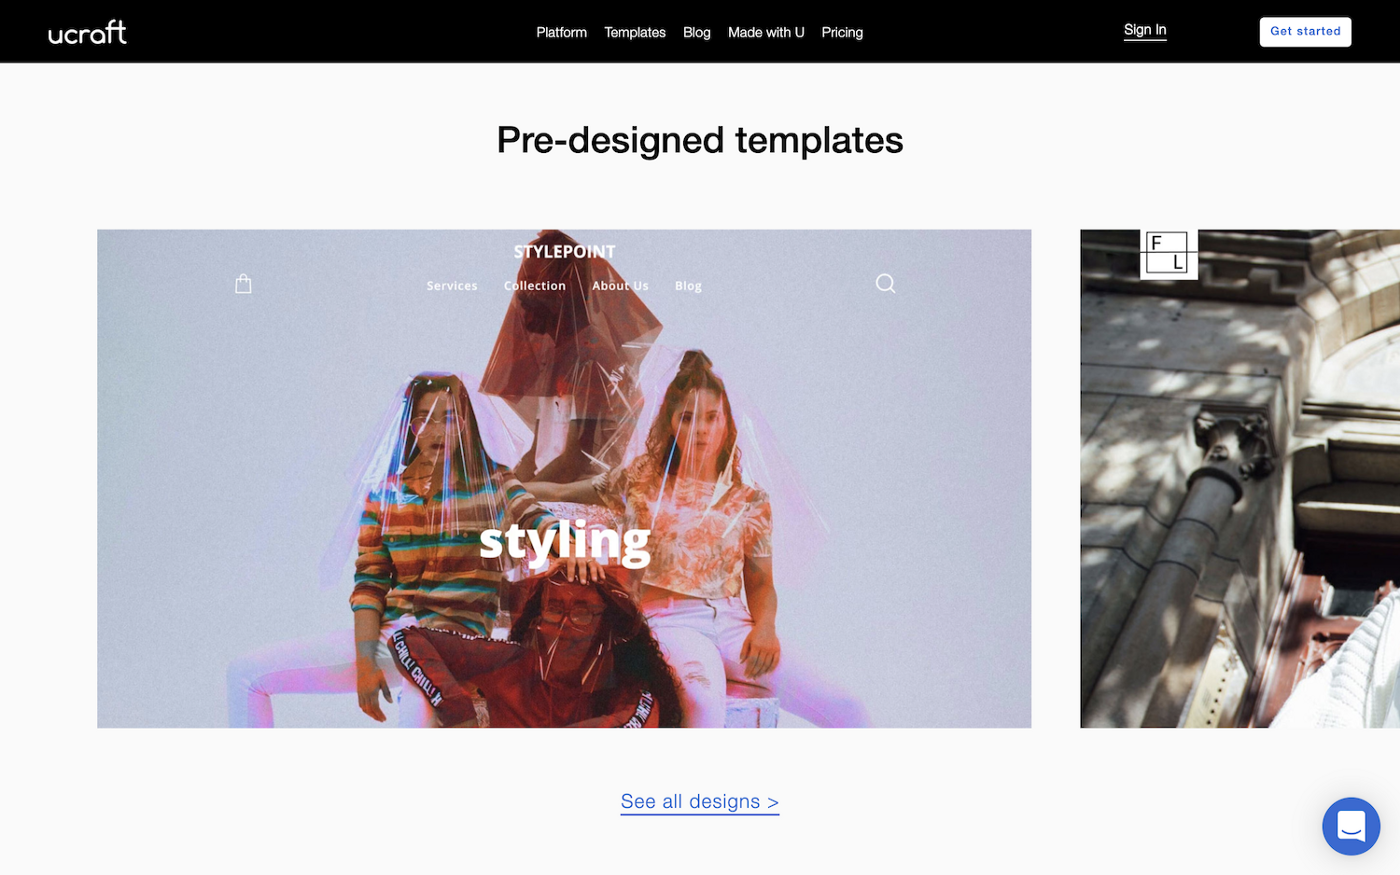Click About Us in the template preview
This screenshot has width=1400, height=875.
tap(620, 286)
